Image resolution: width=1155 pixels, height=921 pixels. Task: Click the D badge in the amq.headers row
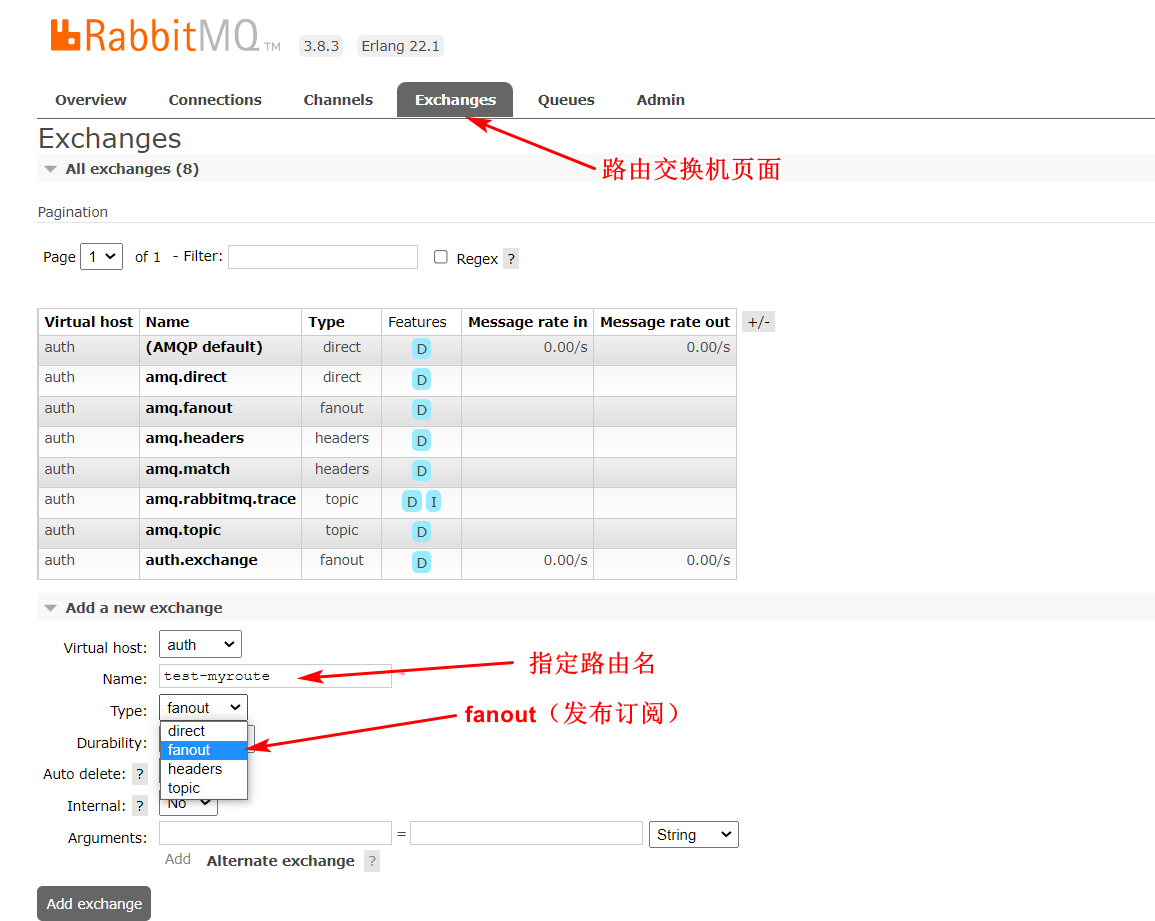pyautogui.click(x=421, y=441)
